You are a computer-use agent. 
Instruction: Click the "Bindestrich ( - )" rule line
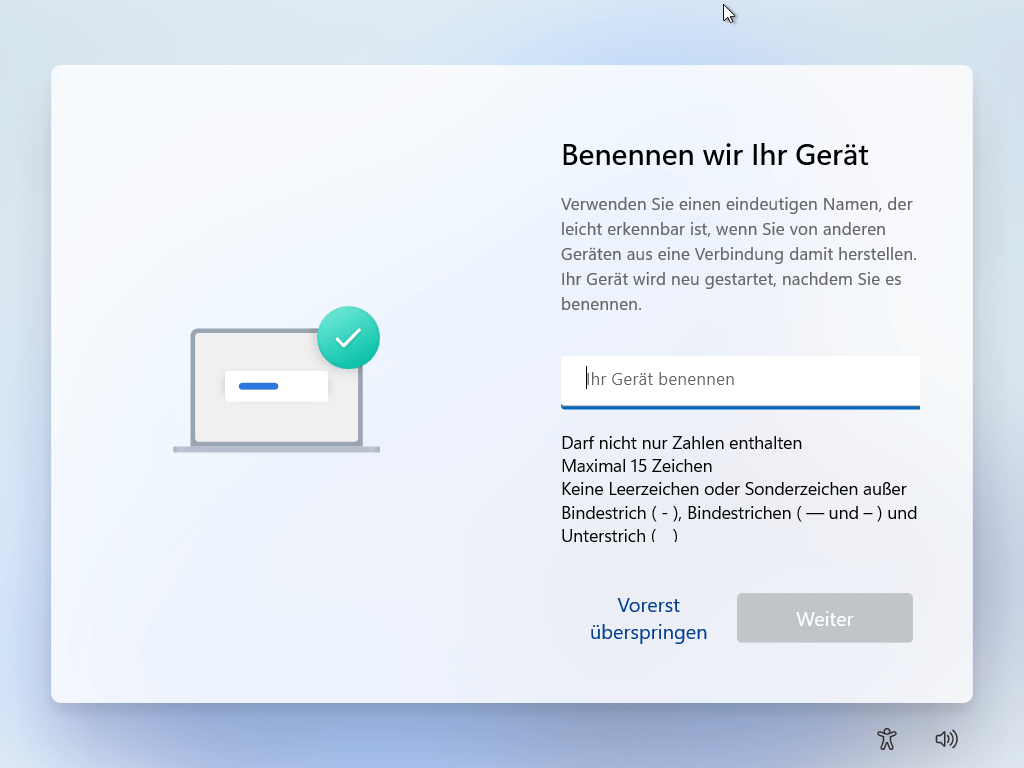click(738, 513)
